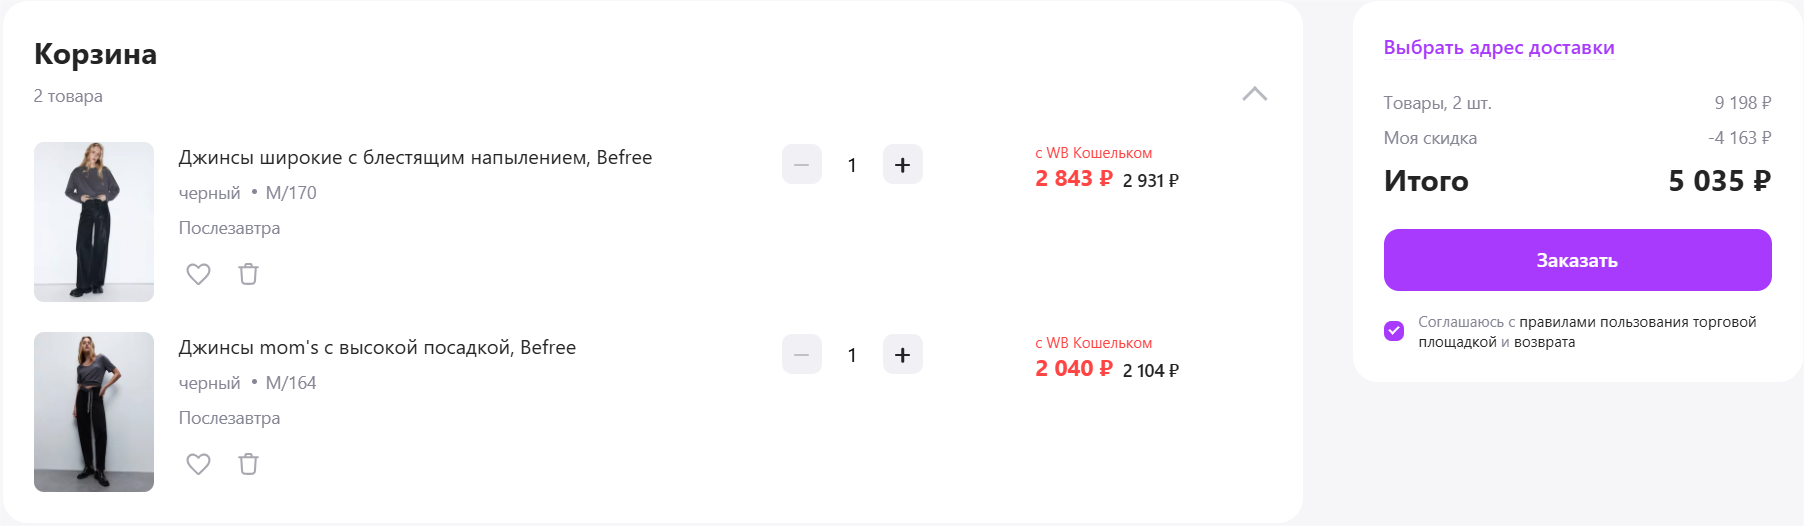Open Джинсы mom's product title
Viewport: 1804px width, 526px height.
[377, 348]
